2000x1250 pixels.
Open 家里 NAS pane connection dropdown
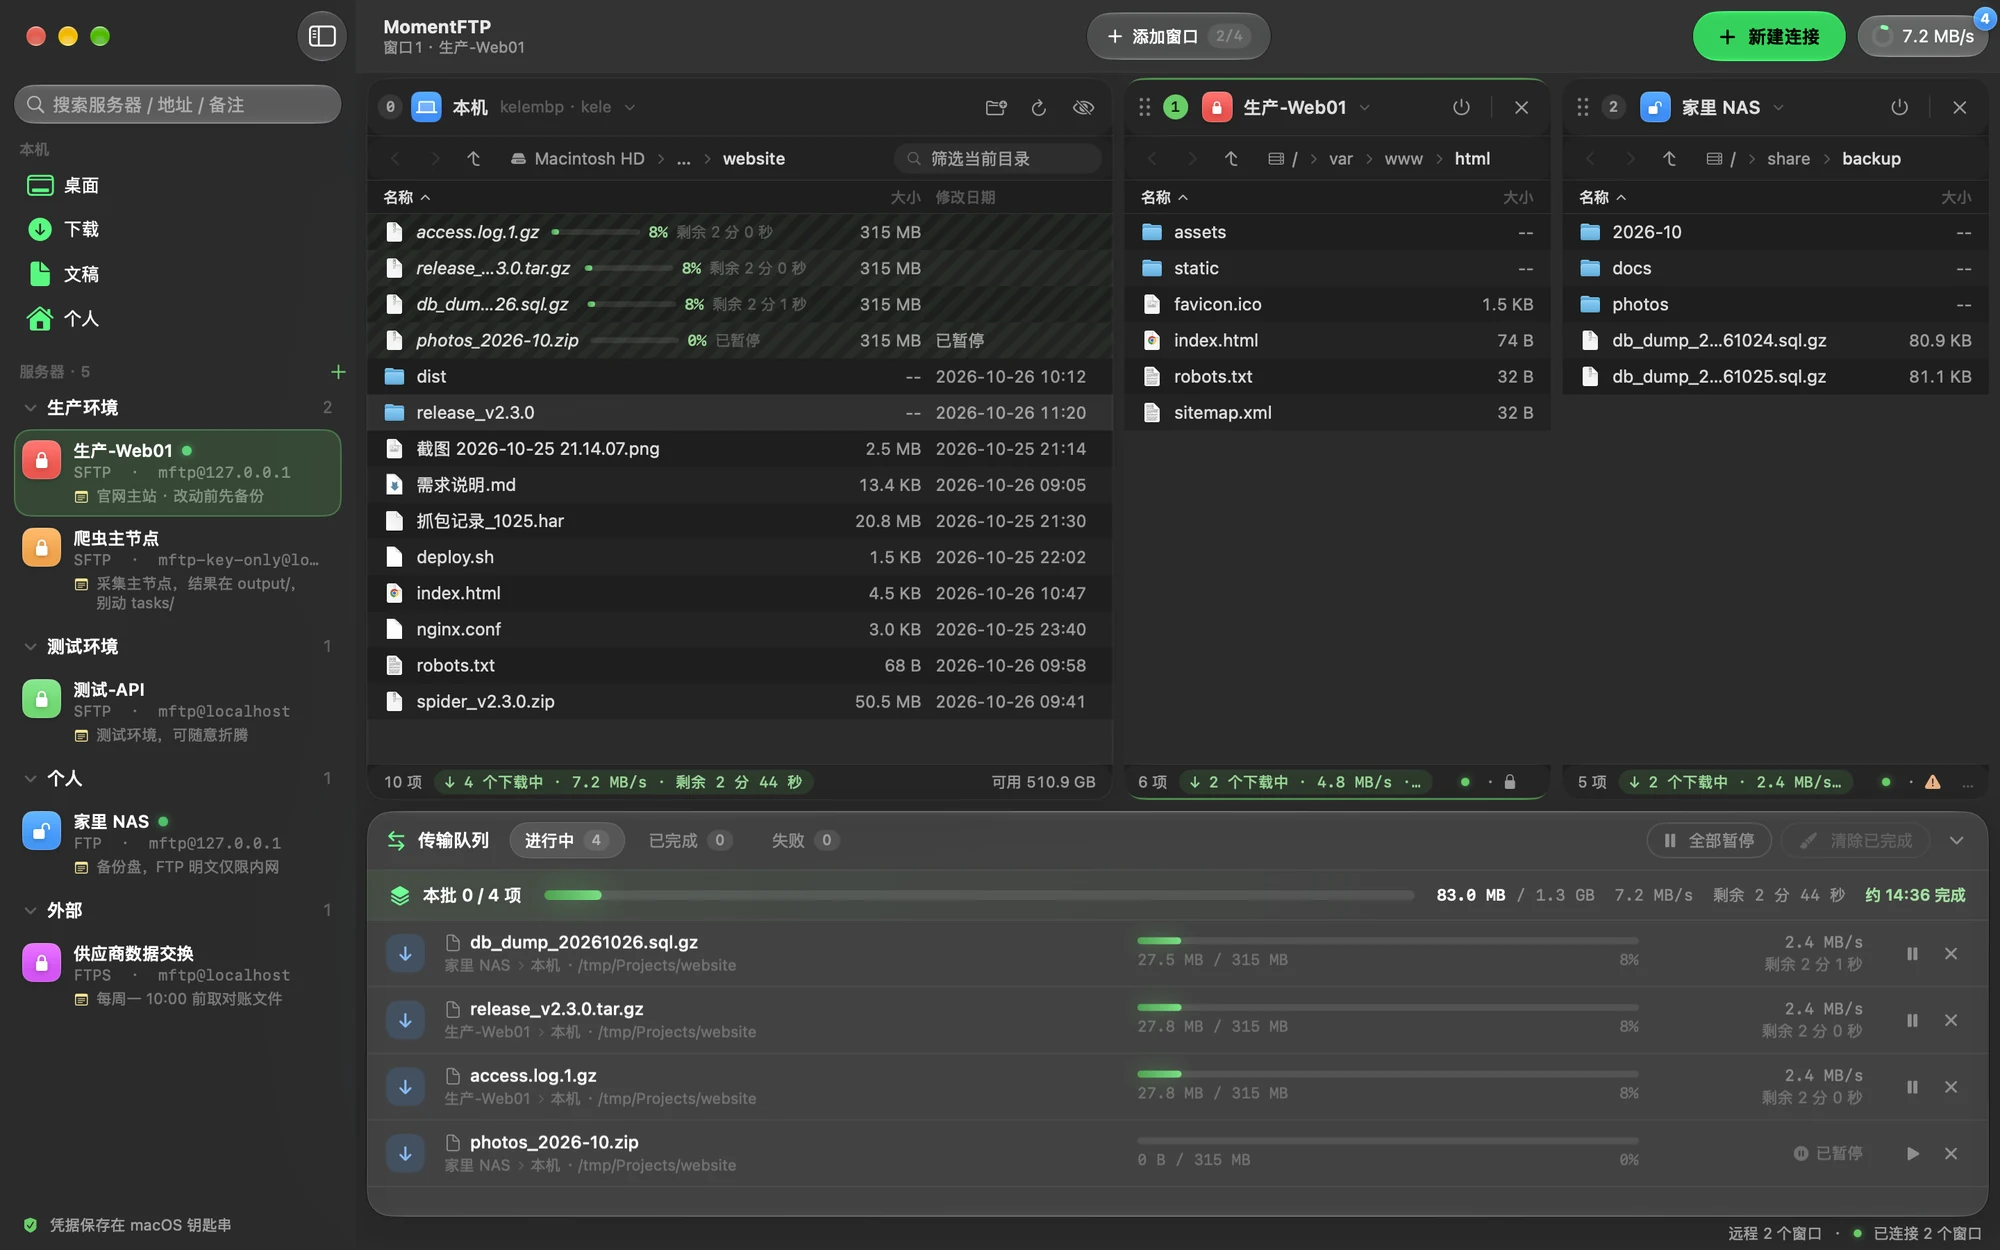click(1778, 107)
